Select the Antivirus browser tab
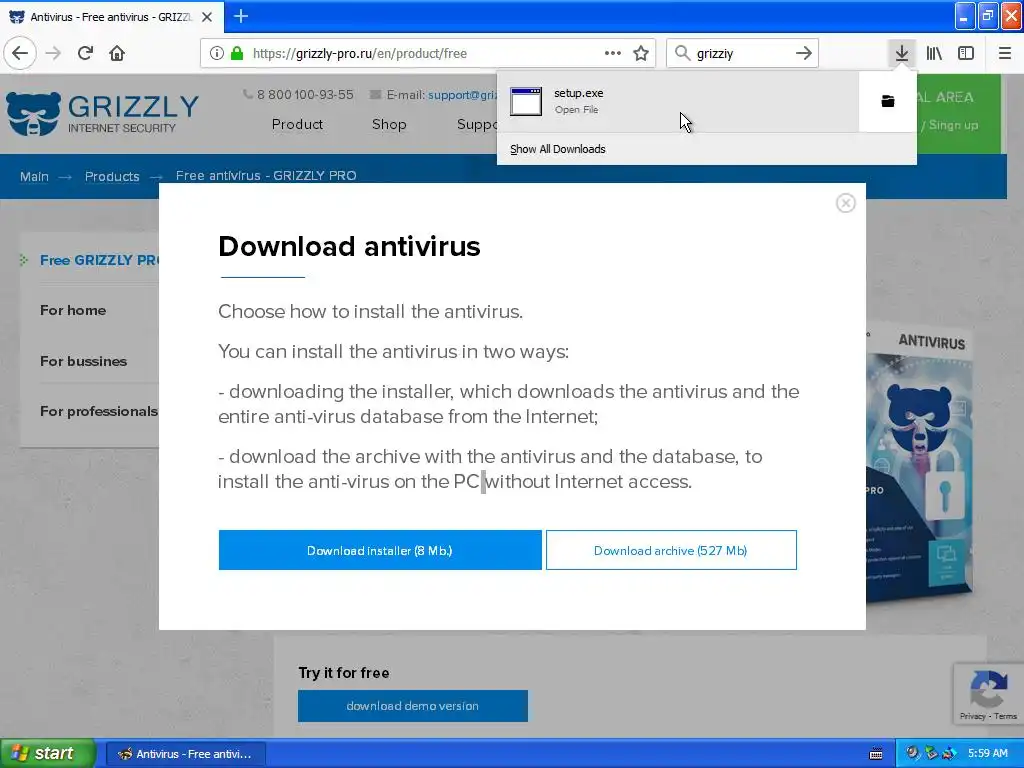 coord(112,17)
